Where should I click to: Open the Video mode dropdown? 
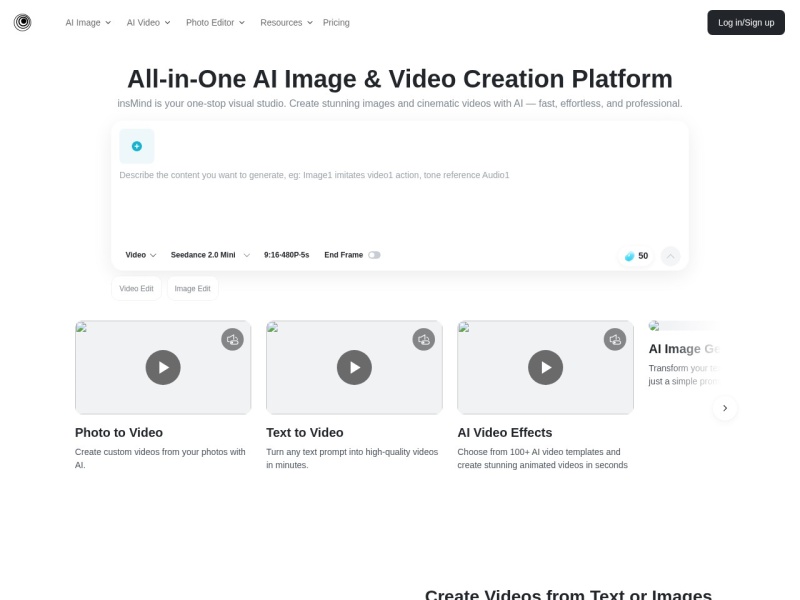pos(141,255)
